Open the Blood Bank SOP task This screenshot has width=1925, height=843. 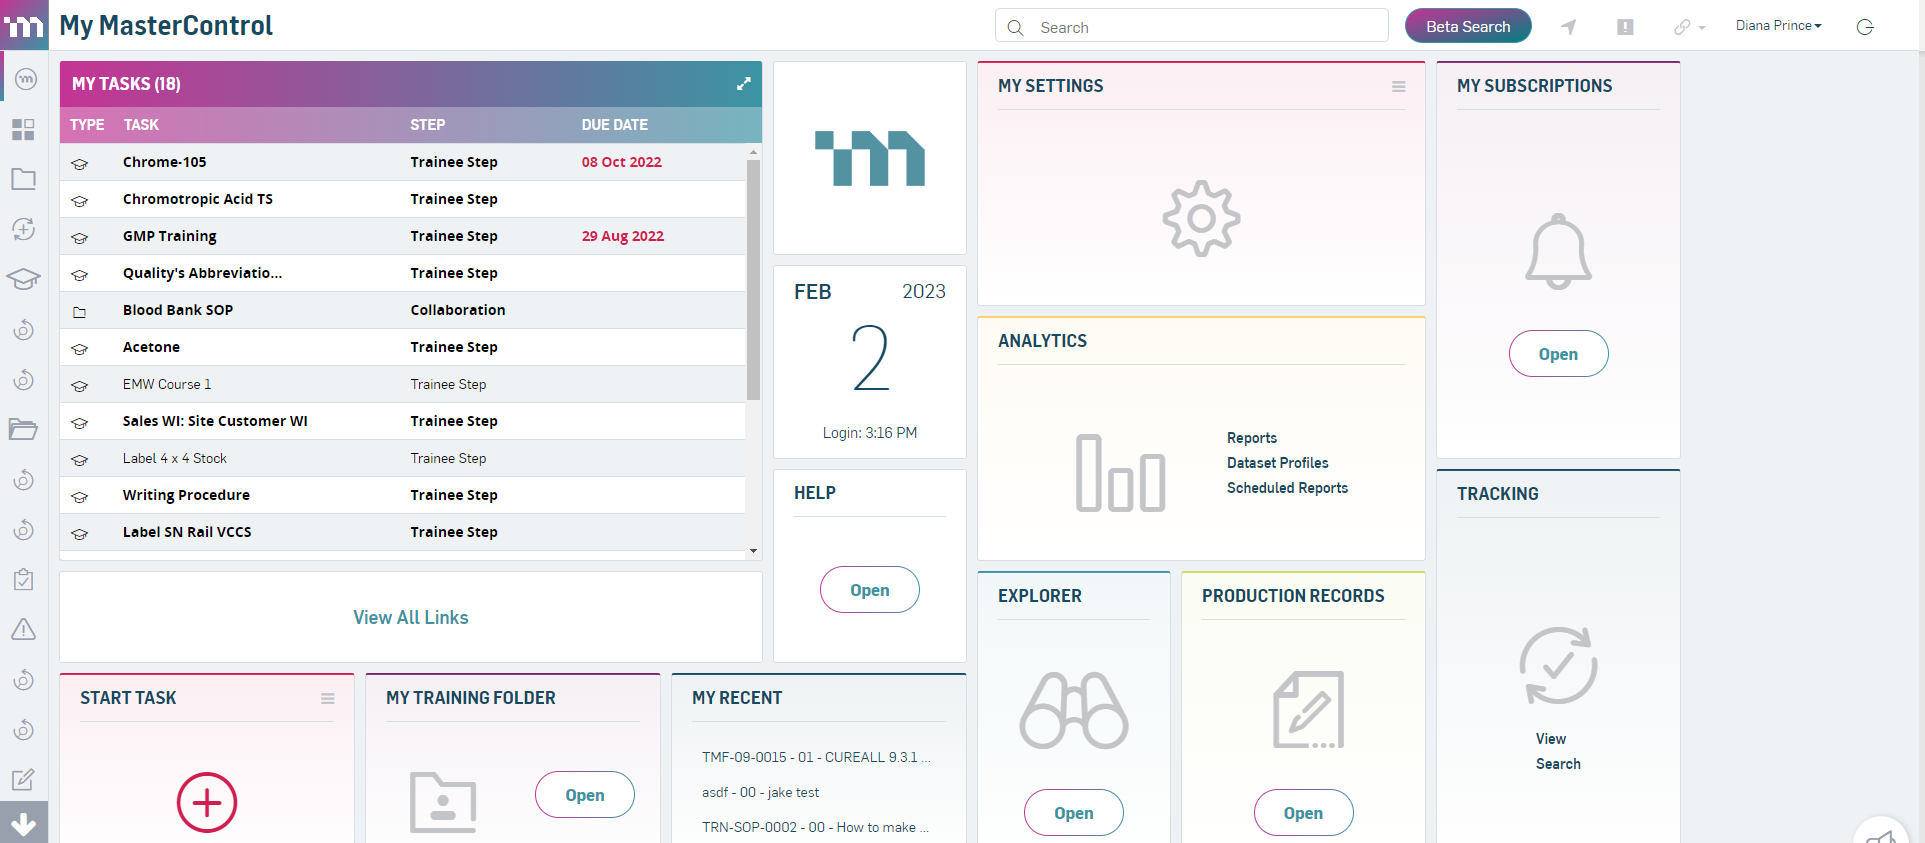[178, 310]
